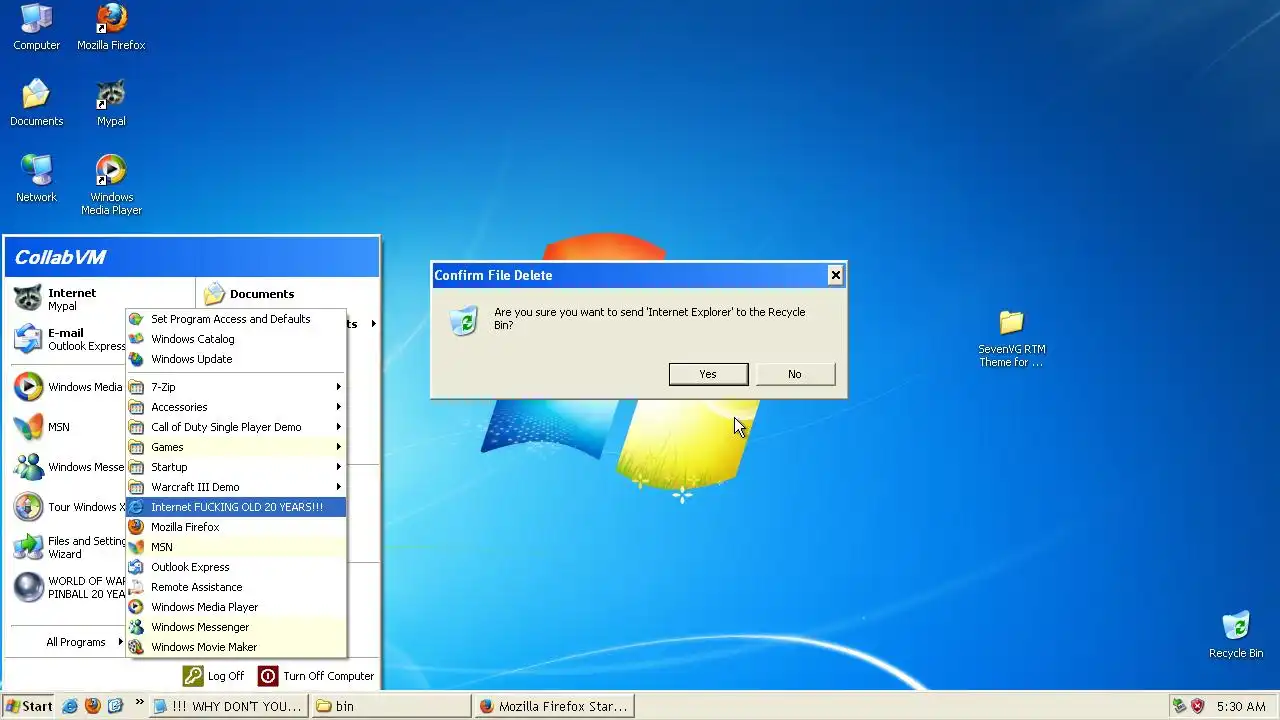Launch the Mypal desktop shortcut
The height and width of the screenshot is (720, 1280).
[111, 103]
